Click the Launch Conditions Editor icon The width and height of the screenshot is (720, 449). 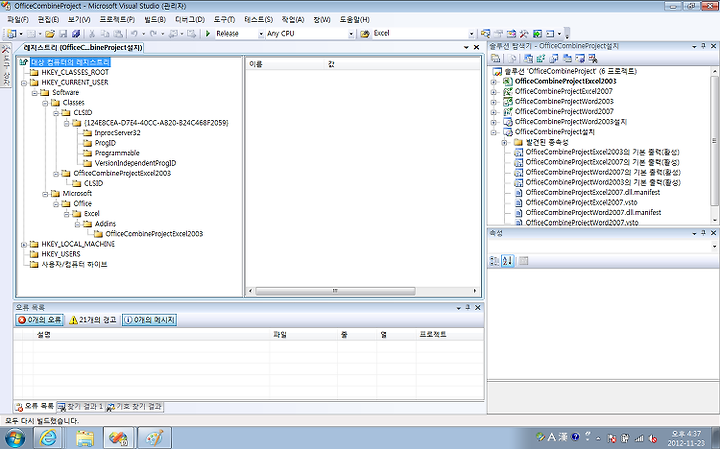pos(593,58)
